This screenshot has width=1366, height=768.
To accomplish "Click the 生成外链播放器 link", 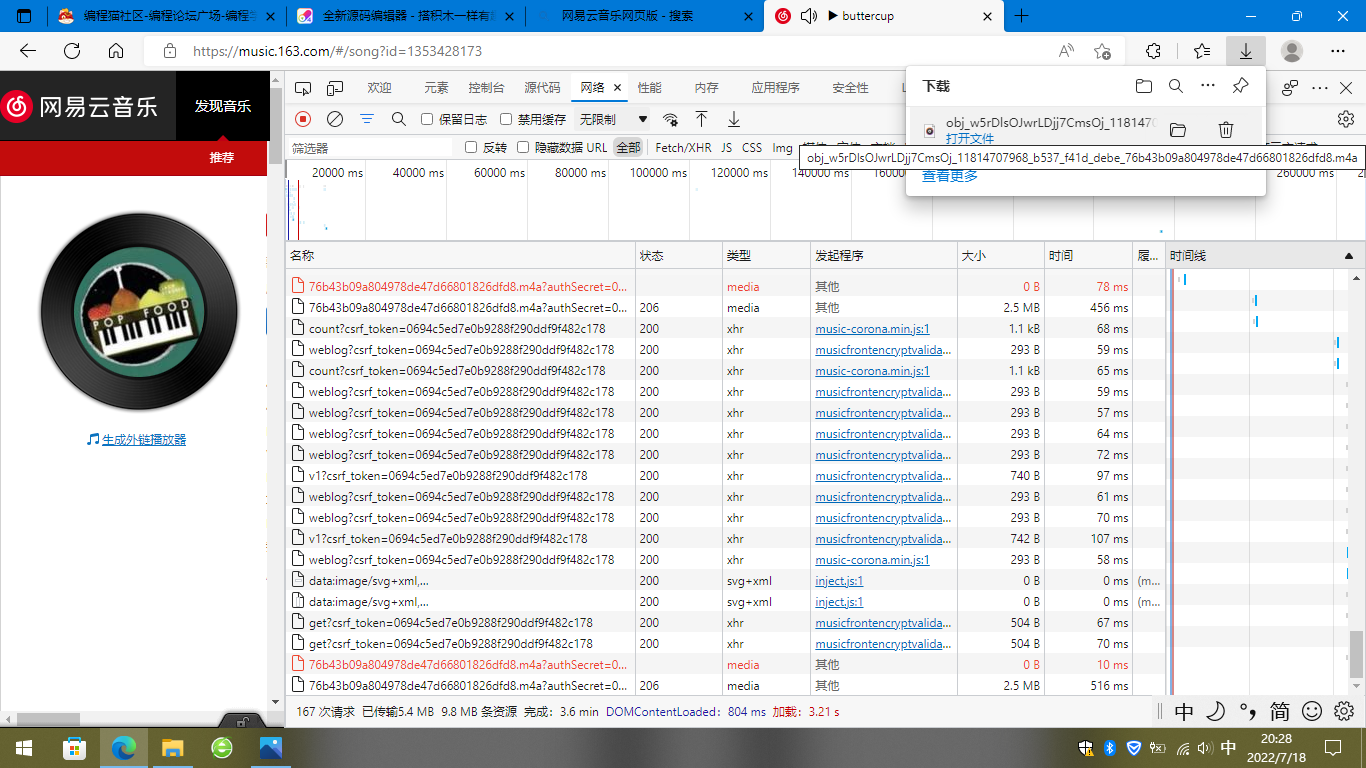I will [144, 439].
